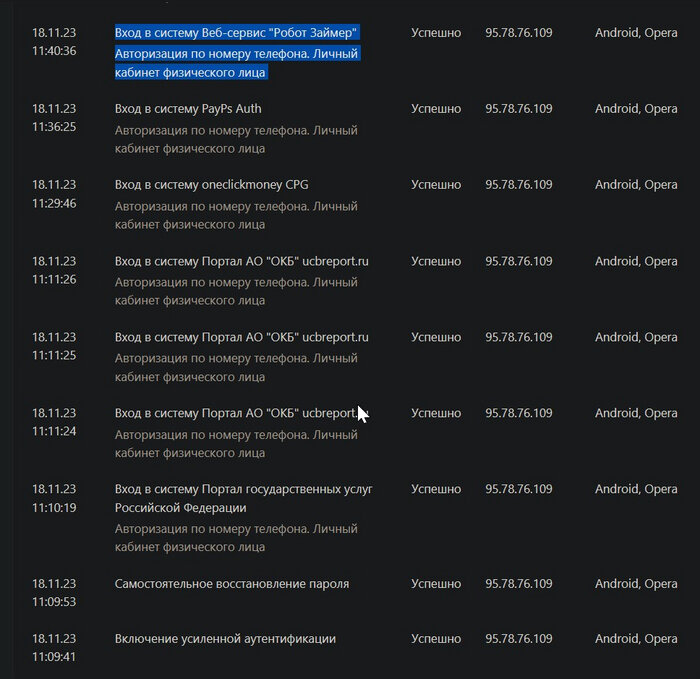Click IP 95.78.76.109 in the Робот Займер row
700x679 pixels.
coord(519,33)
